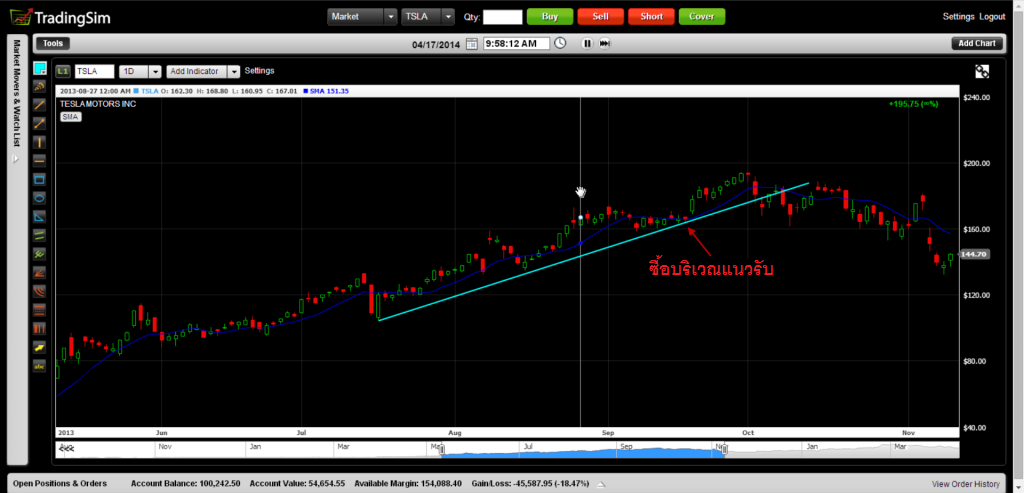Click the green Buy button
This screenshot has width=1024, height=493.
550,16
